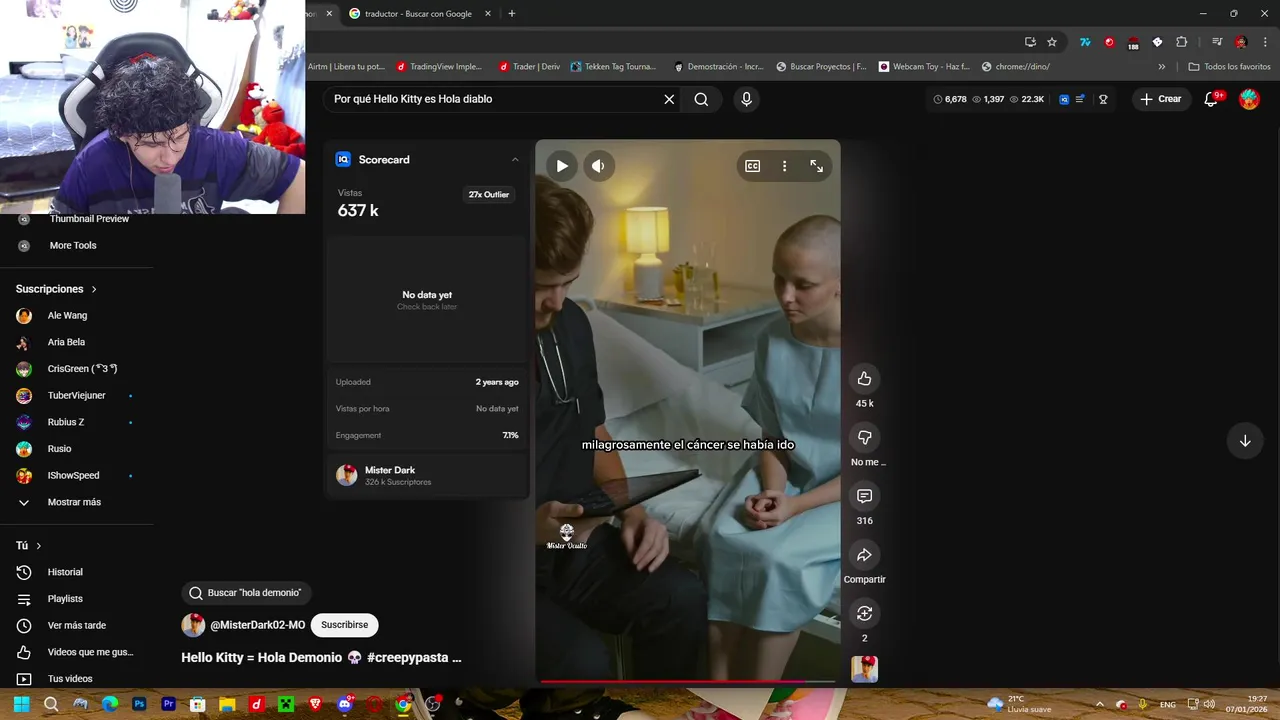Image resolution: width=1280 pixels, height=720 pixels.
Task: Toggle closed captions on the Short
Action: [x=752, y=166]
